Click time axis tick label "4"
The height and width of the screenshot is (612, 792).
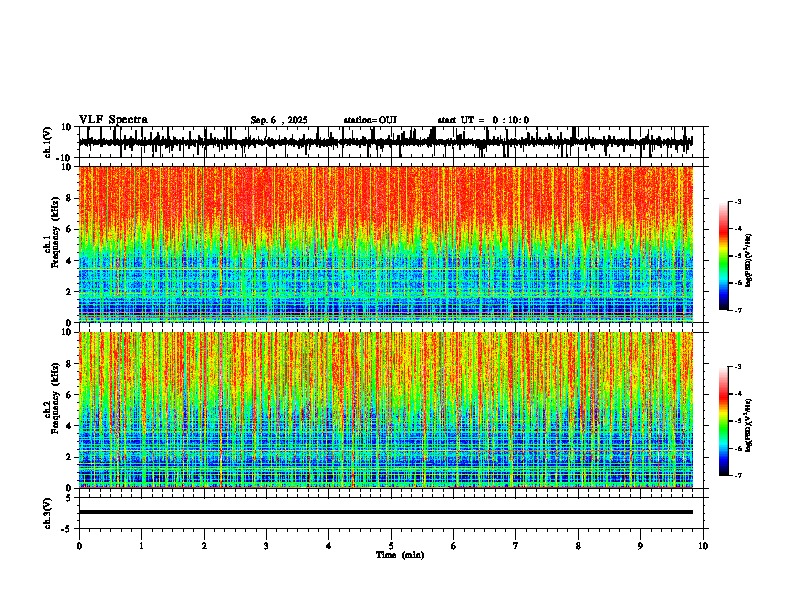coord(329,546)
